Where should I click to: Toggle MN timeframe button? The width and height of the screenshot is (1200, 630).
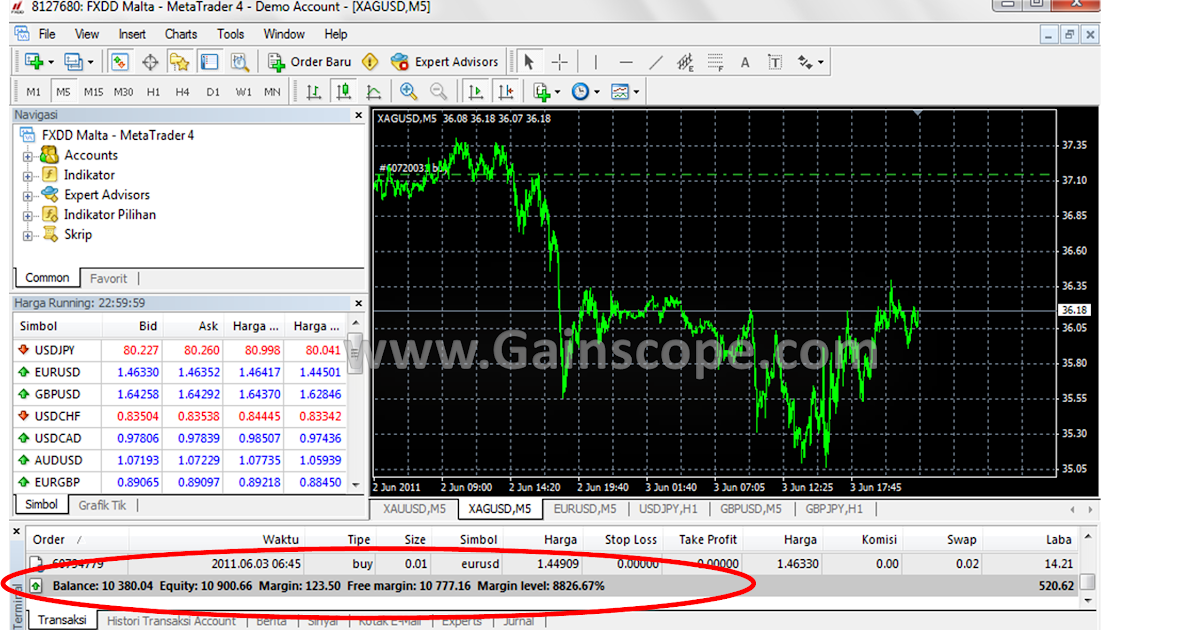[x=272, y=92]
